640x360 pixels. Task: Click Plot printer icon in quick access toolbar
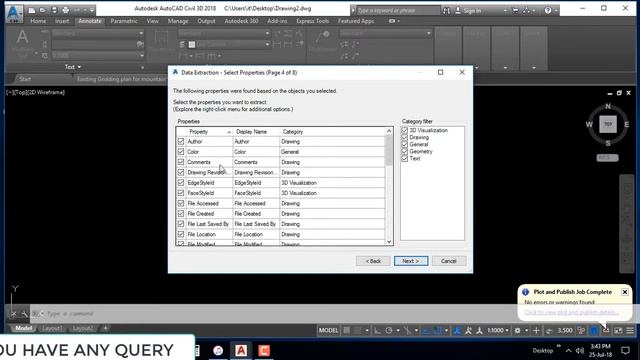65,10
